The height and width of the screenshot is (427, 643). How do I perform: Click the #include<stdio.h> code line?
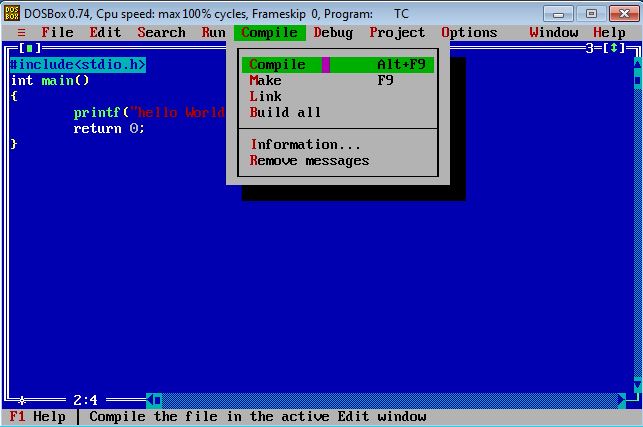point(78,65)
